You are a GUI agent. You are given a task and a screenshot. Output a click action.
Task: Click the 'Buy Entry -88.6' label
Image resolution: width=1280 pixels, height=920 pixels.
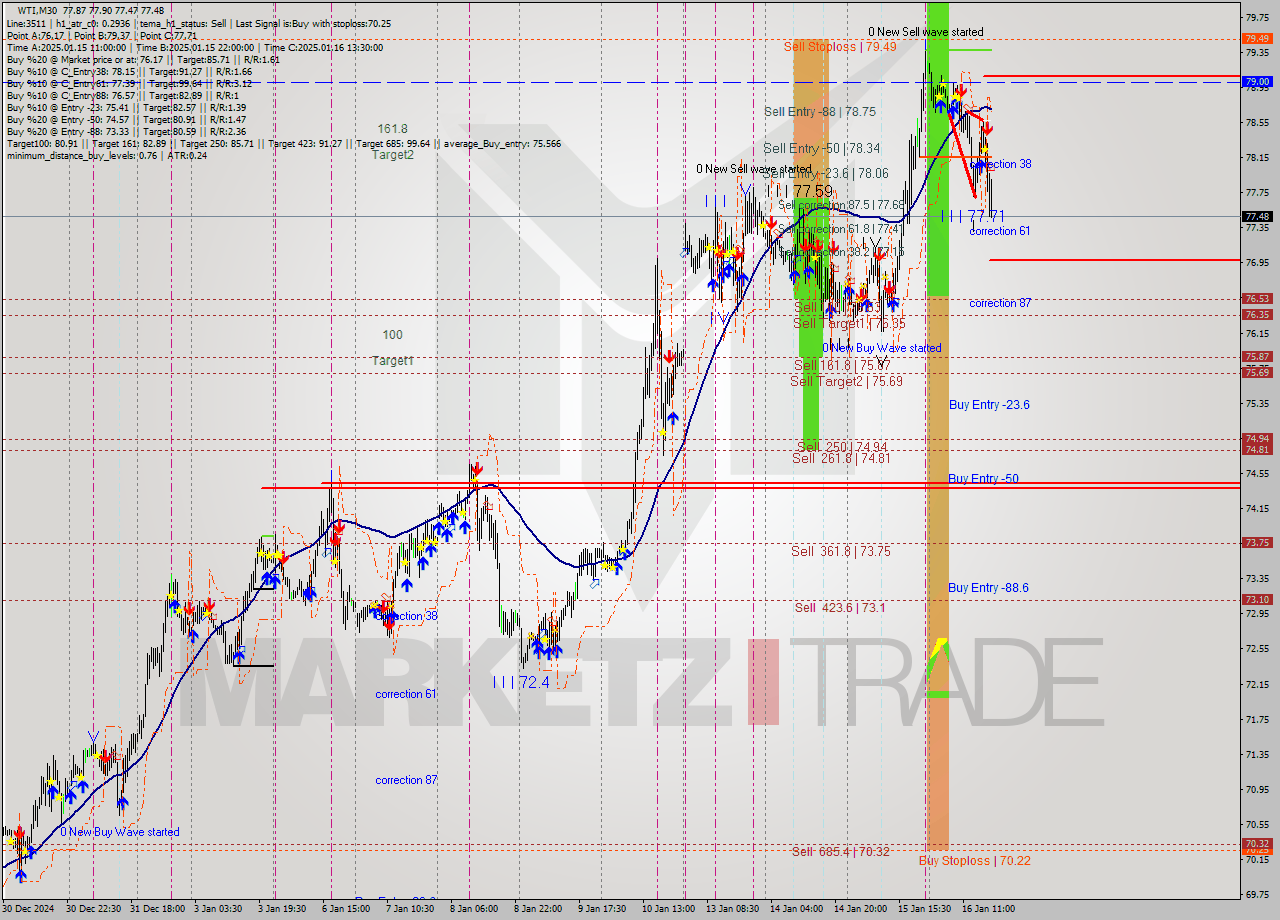point(988,588)
